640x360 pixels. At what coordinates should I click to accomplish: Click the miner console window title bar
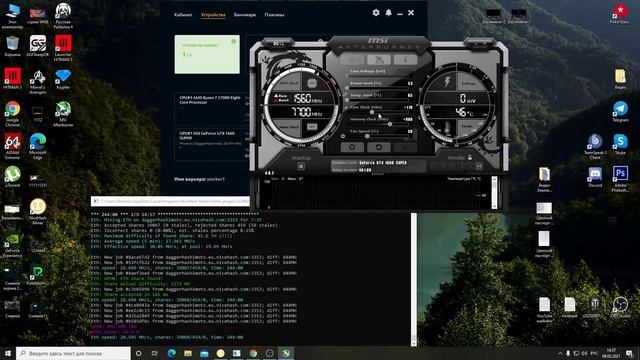pyautogui.click(x=170, y=201)
